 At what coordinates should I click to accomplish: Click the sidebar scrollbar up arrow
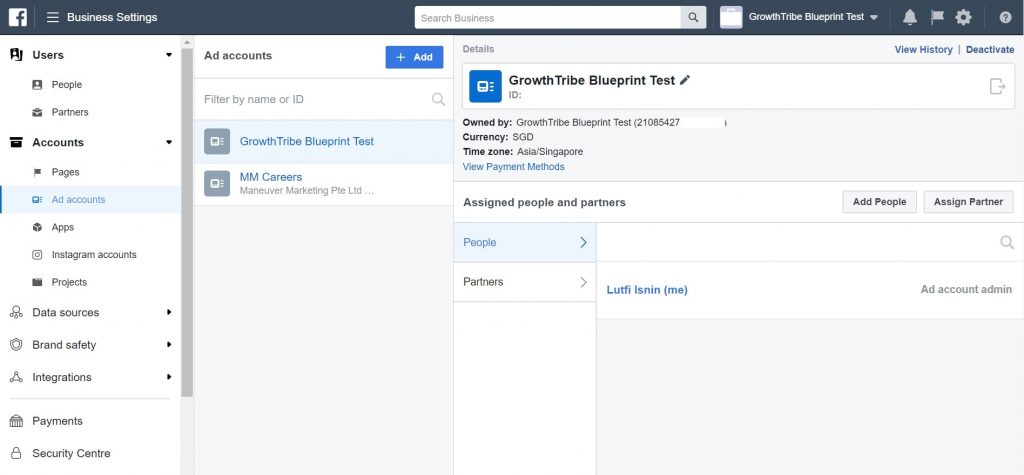pyautogui.click(x=187, y=42)
